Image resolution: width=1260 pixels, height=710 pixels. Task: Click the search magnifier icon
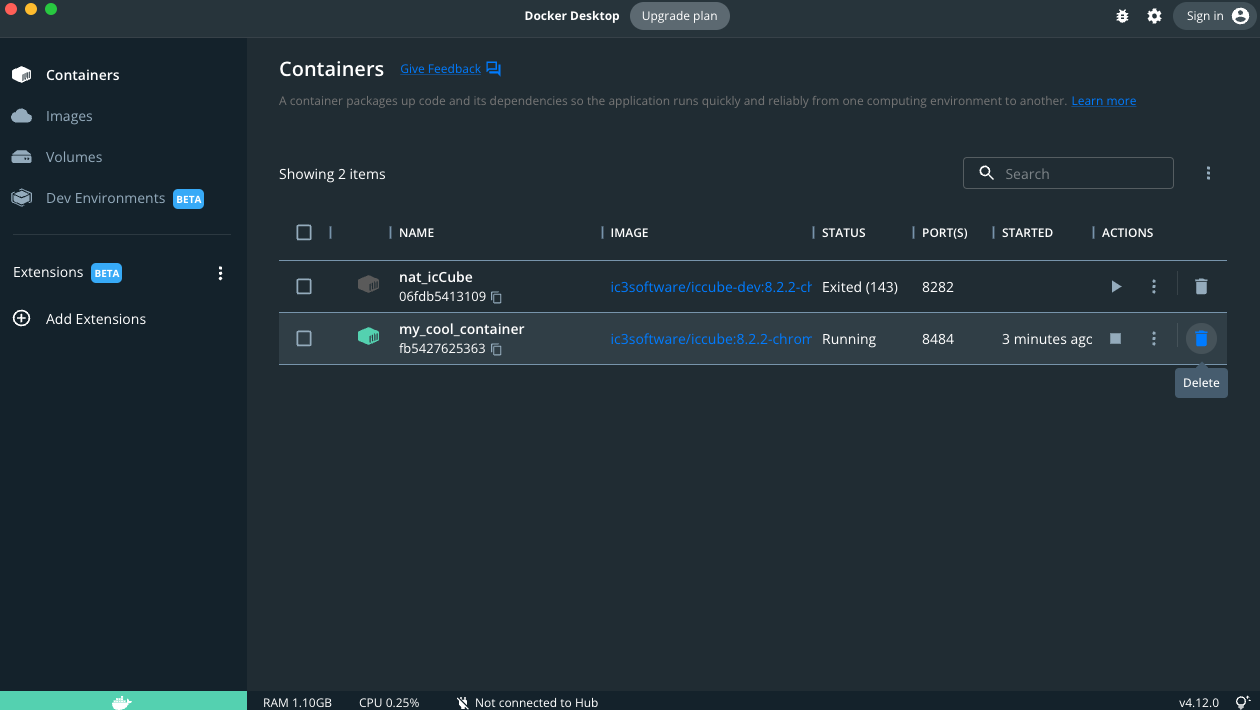986,173
